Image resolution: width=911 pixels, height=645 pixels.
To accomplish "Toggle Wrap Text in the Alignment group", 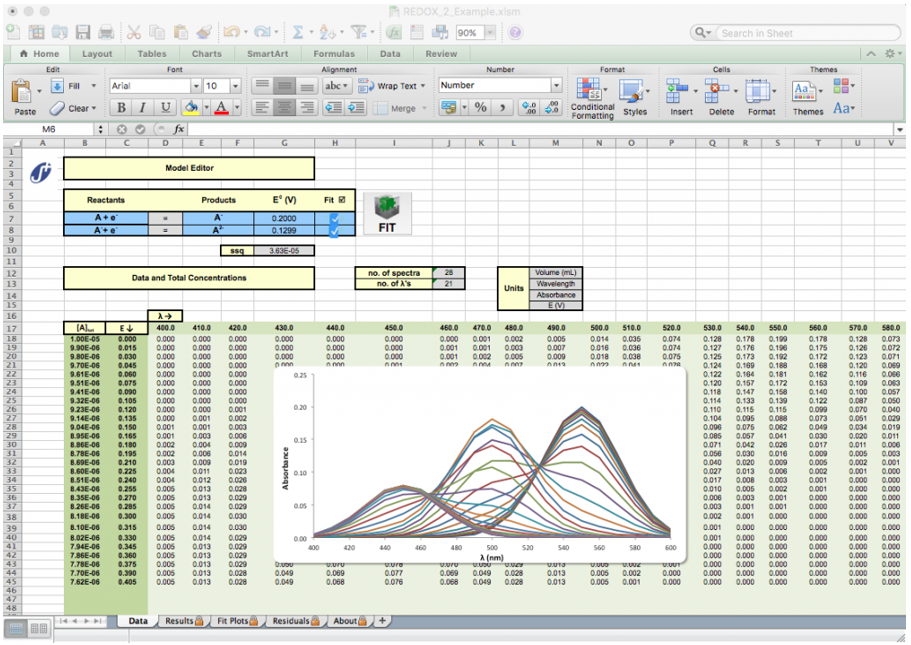I will tap(391, 86).
